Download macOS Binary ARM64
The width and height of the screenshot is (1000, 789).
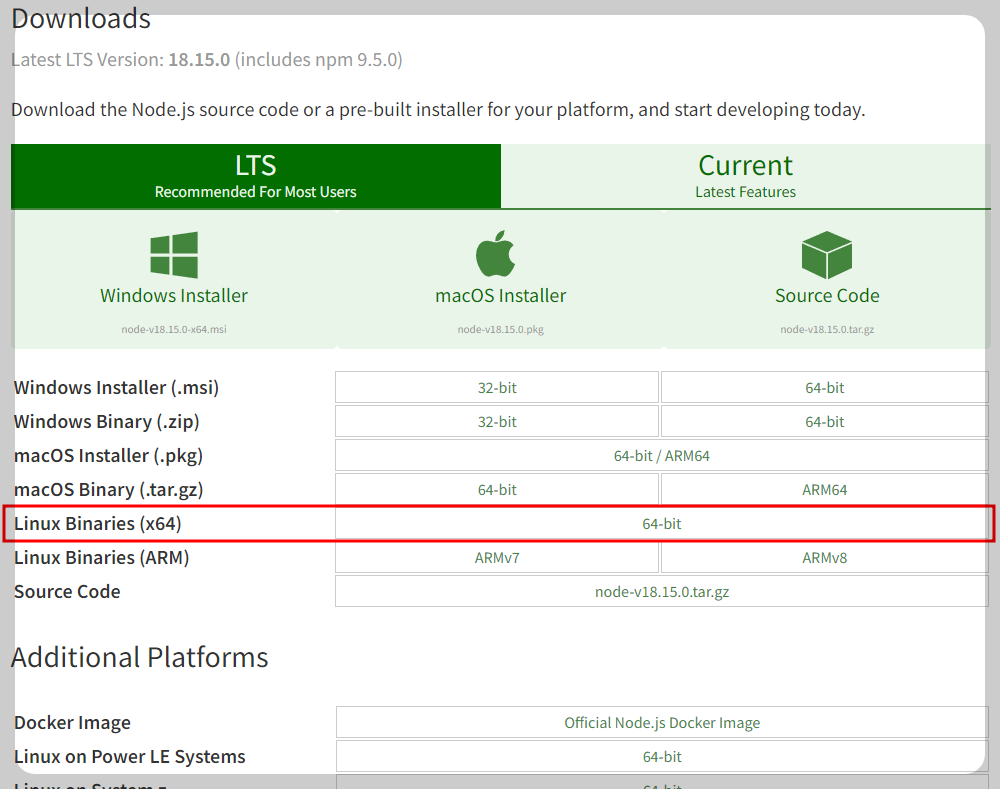(825, 489)
